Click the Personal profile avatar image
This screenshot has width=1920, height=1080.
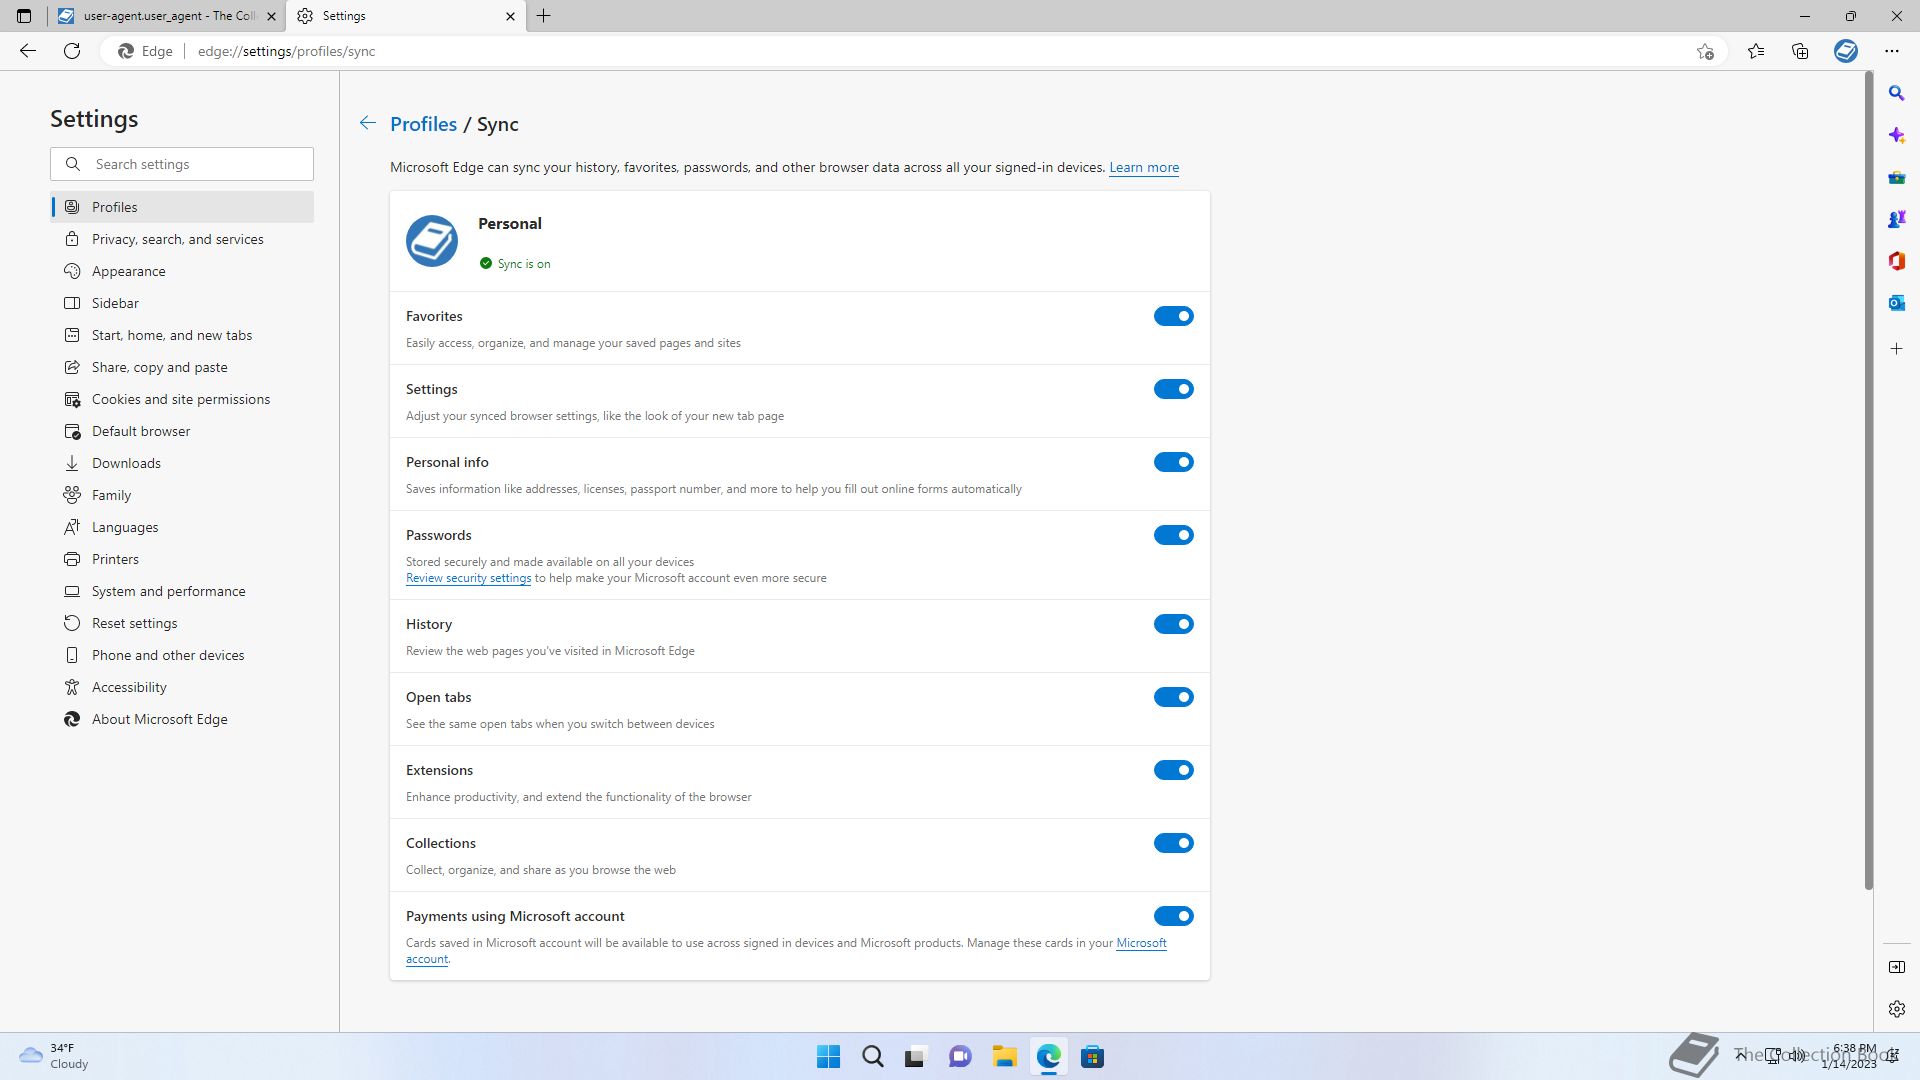tap(432, 241)
